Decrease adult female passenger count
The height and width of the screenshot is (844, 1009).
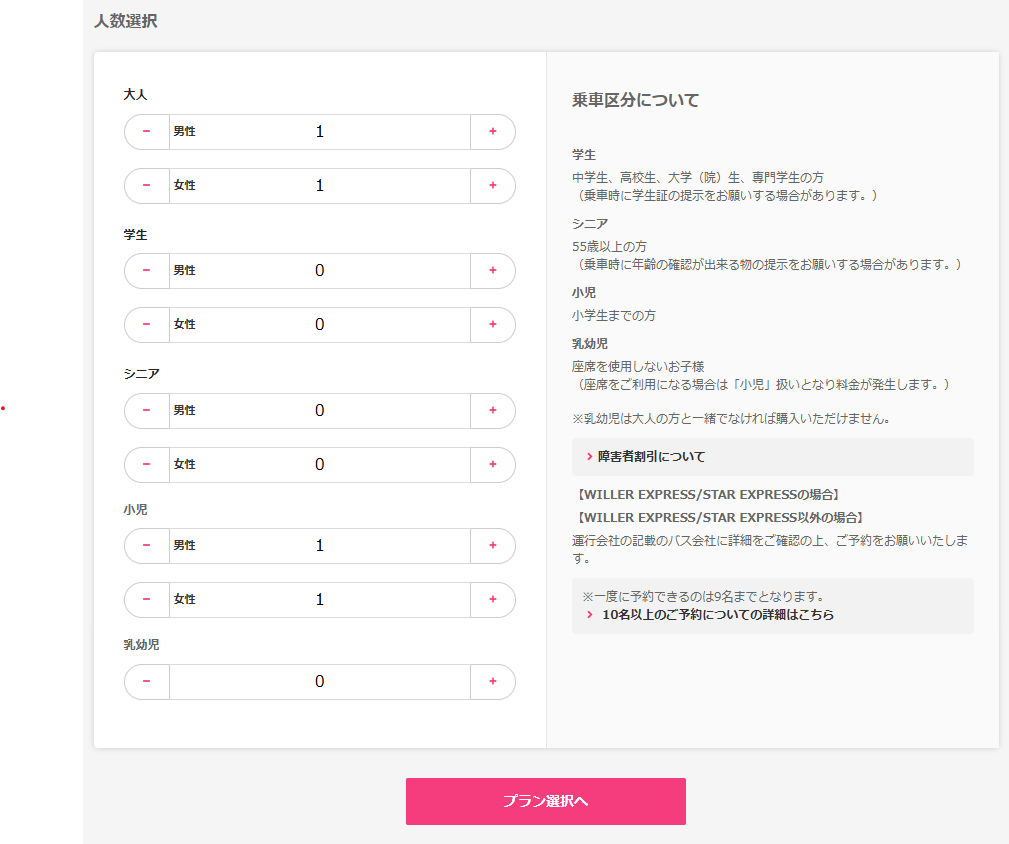coord(146,186)
